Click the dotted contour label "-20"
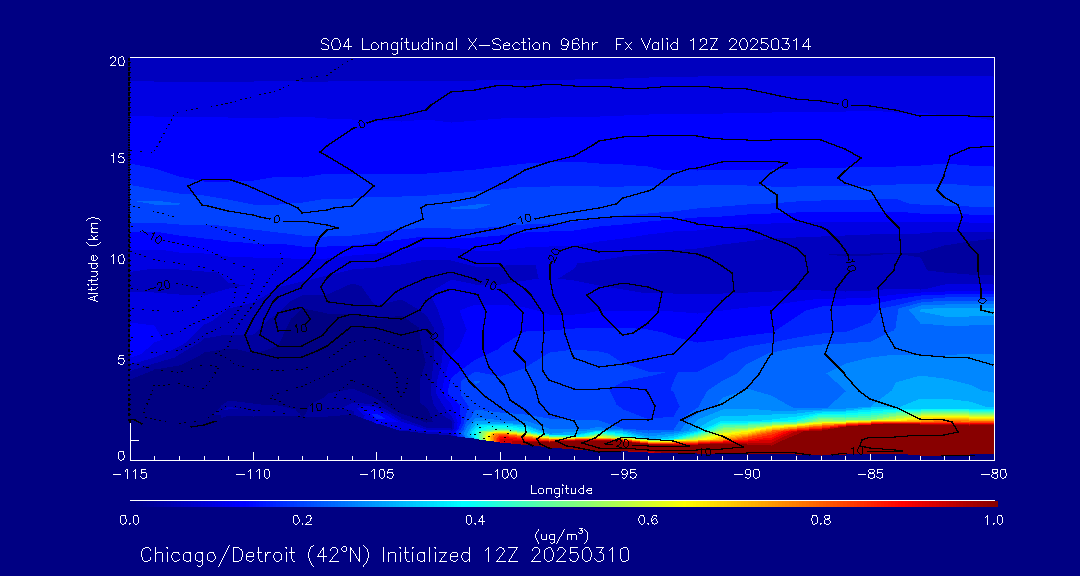This screenshot has width=1080, height=576. tap(161, 286)
